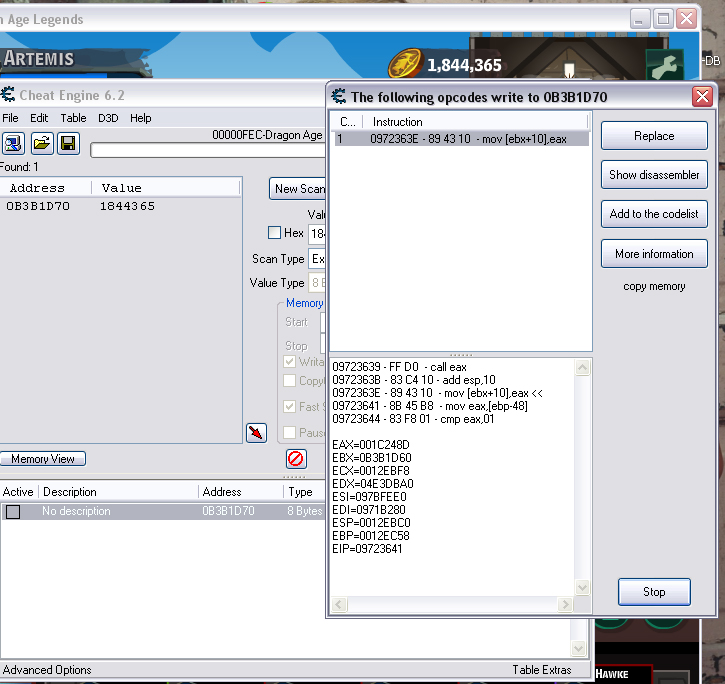Open the File menu
The width and height of the screenshot is (725, 684).
click(x=10, y=118)
